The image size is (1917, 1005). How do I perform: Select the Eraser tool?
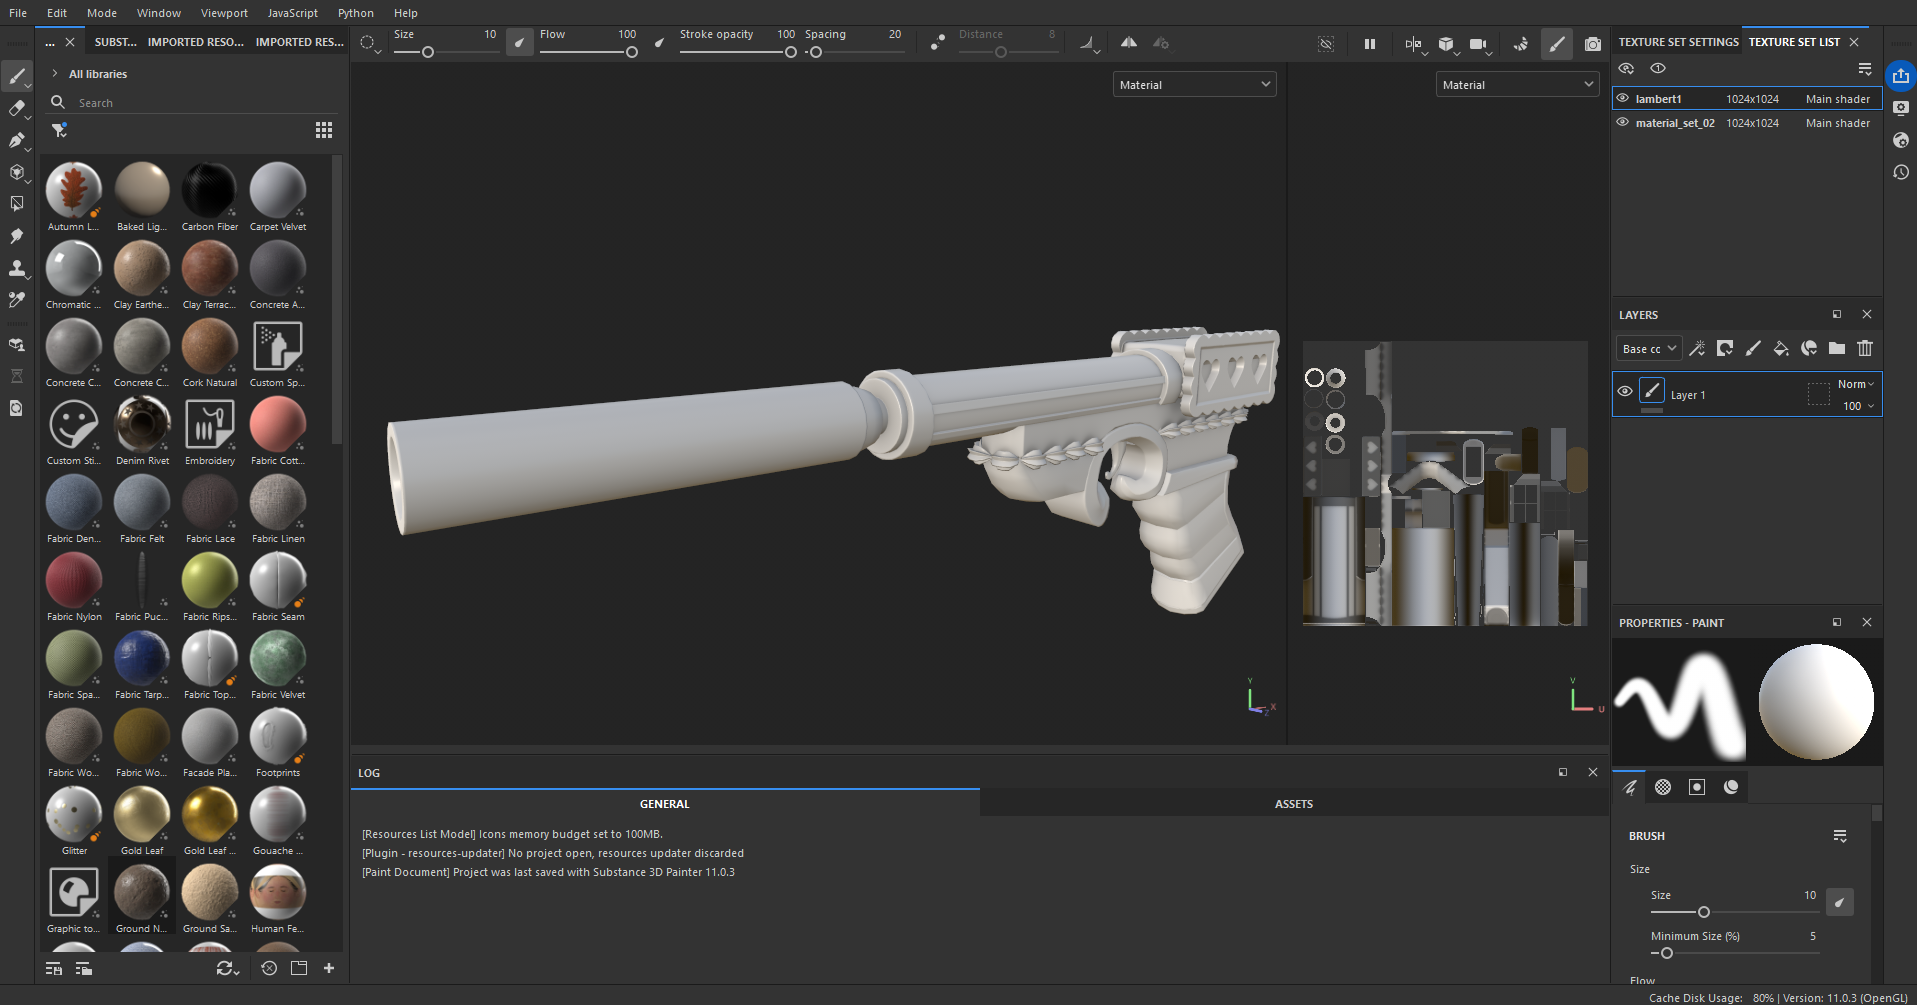coord(17,108)
